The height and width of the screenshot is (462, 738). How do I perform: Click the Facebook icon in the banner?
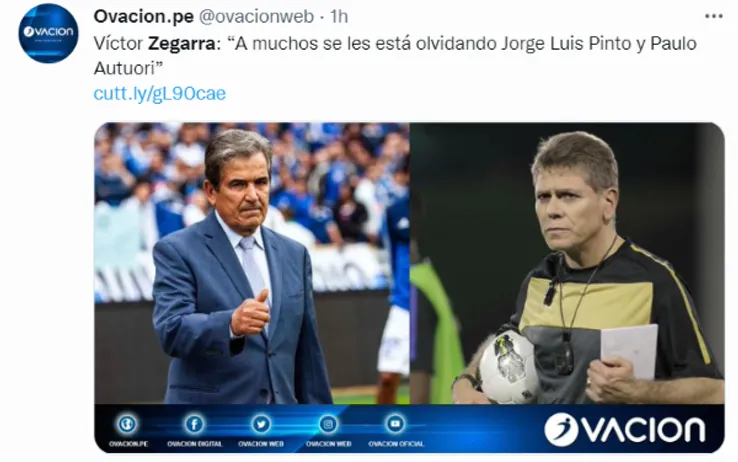coord(194,424)
